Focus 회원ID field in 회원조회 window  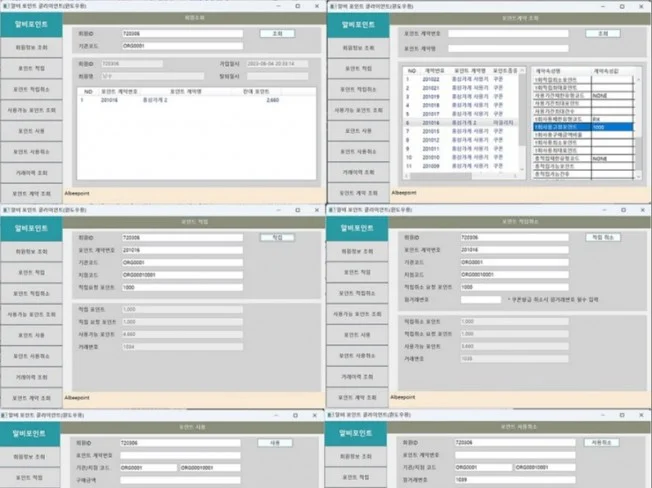(180, 33)
